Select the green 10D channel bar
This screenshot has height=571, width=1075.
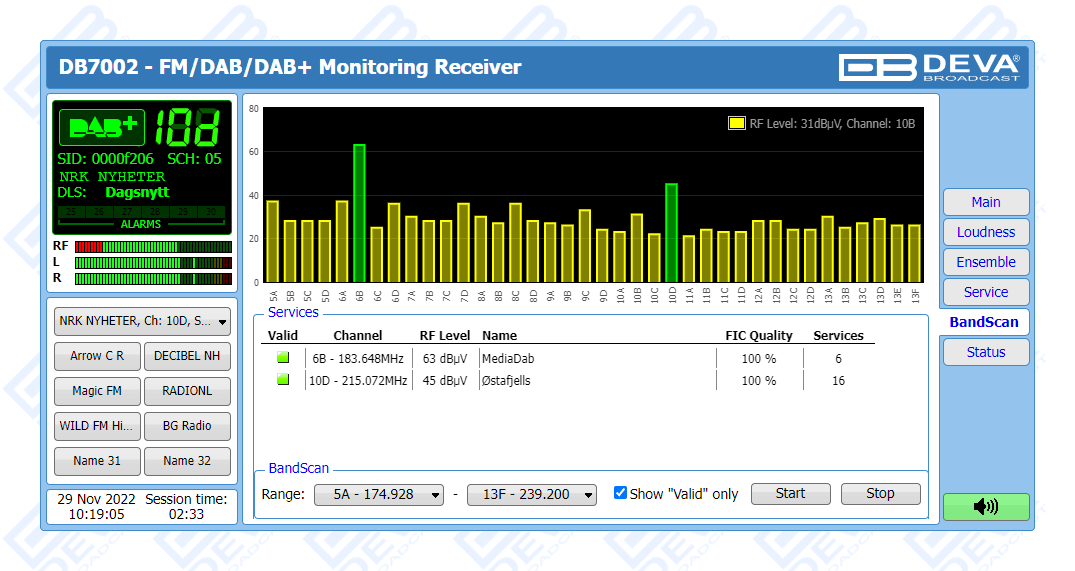(x=671, y=232)
